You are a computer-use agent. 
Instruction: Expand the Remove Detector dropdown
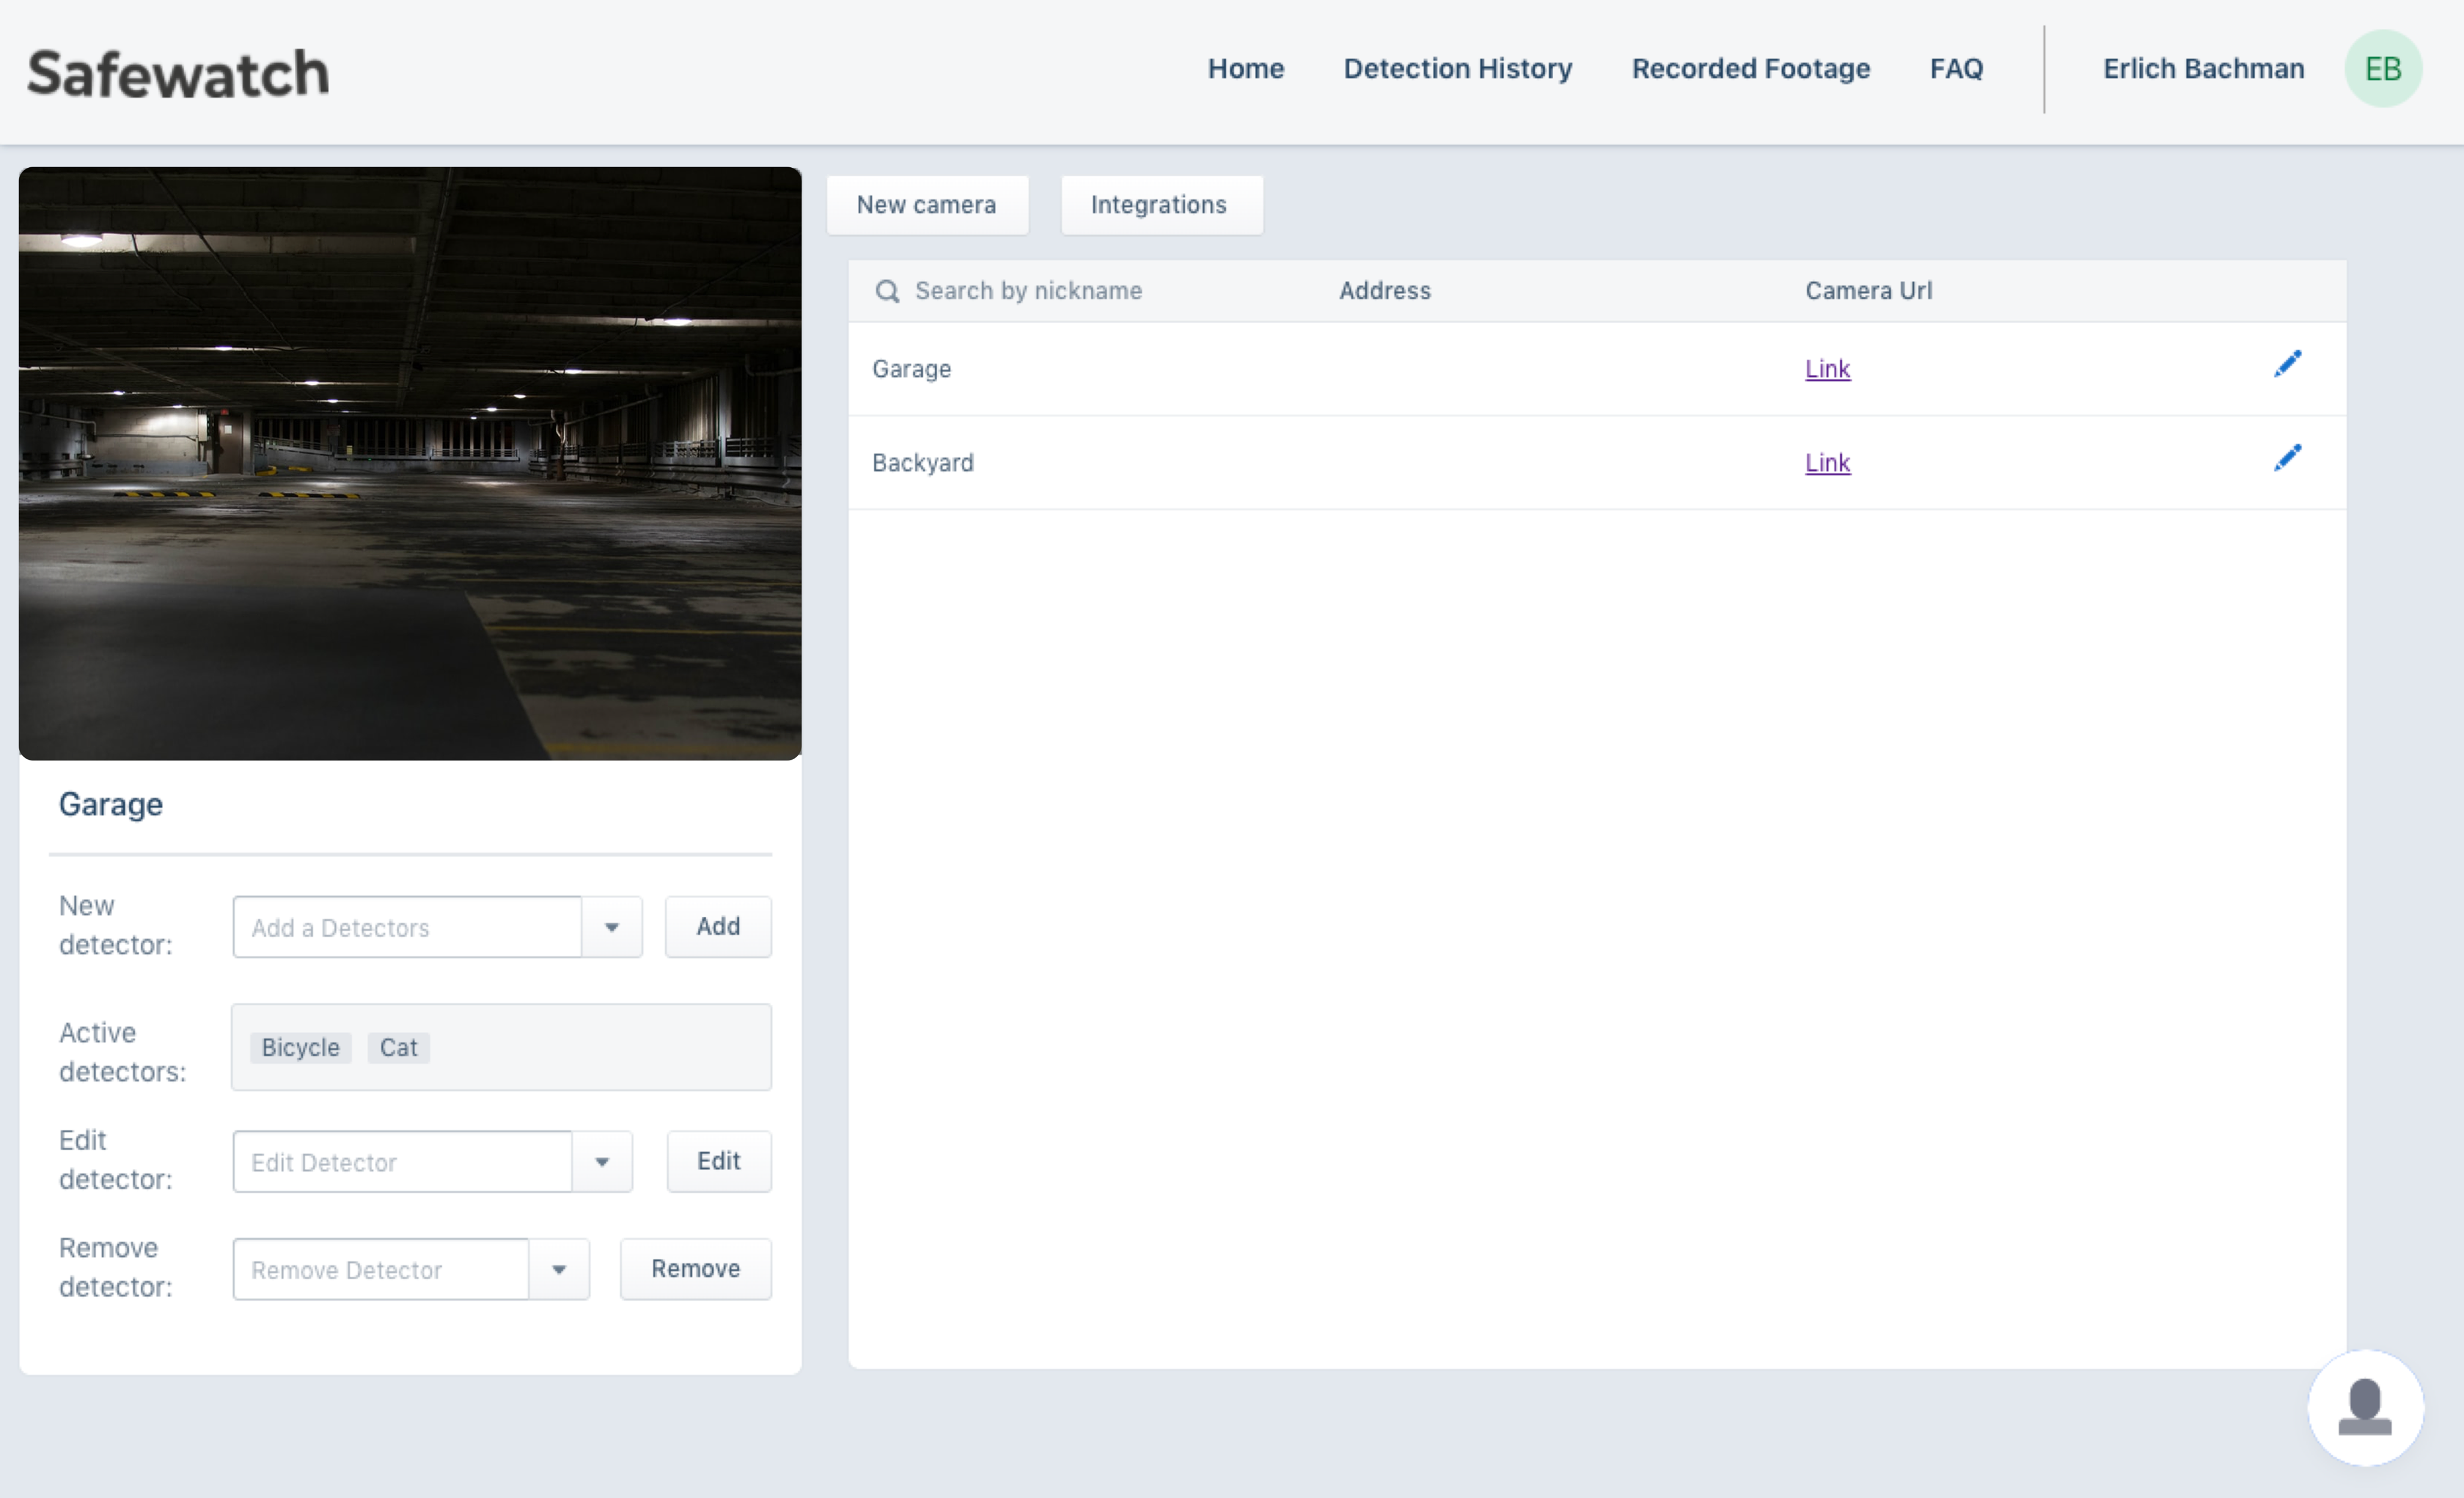point(559,1269)
